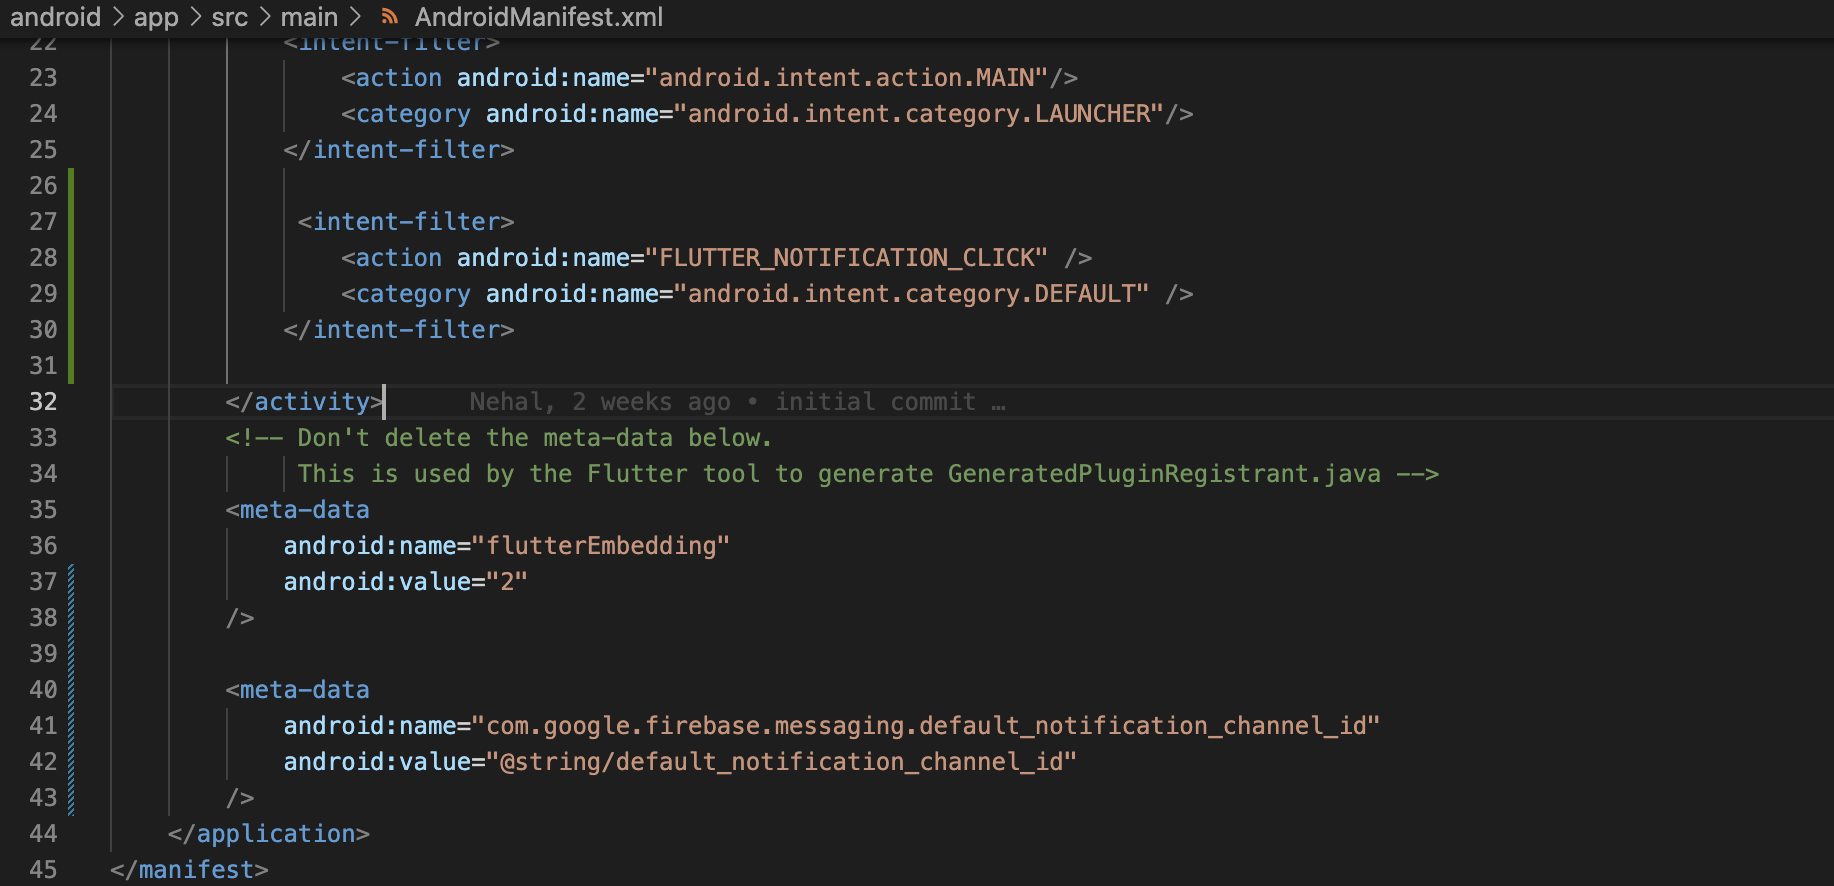Click the XML file icon in breadcrumb
The image size is (1834, 886).
(391, 17)
